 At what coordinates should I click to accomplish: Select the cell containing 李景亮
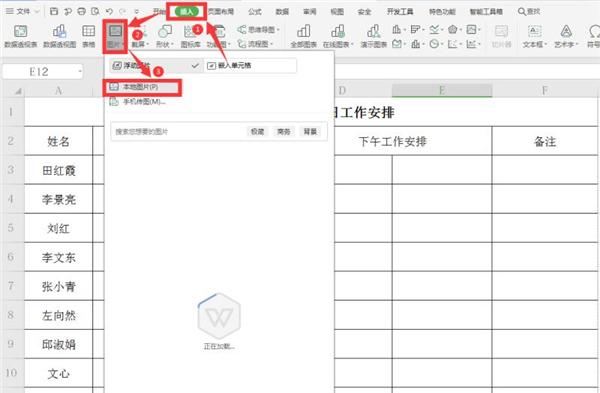59,199
